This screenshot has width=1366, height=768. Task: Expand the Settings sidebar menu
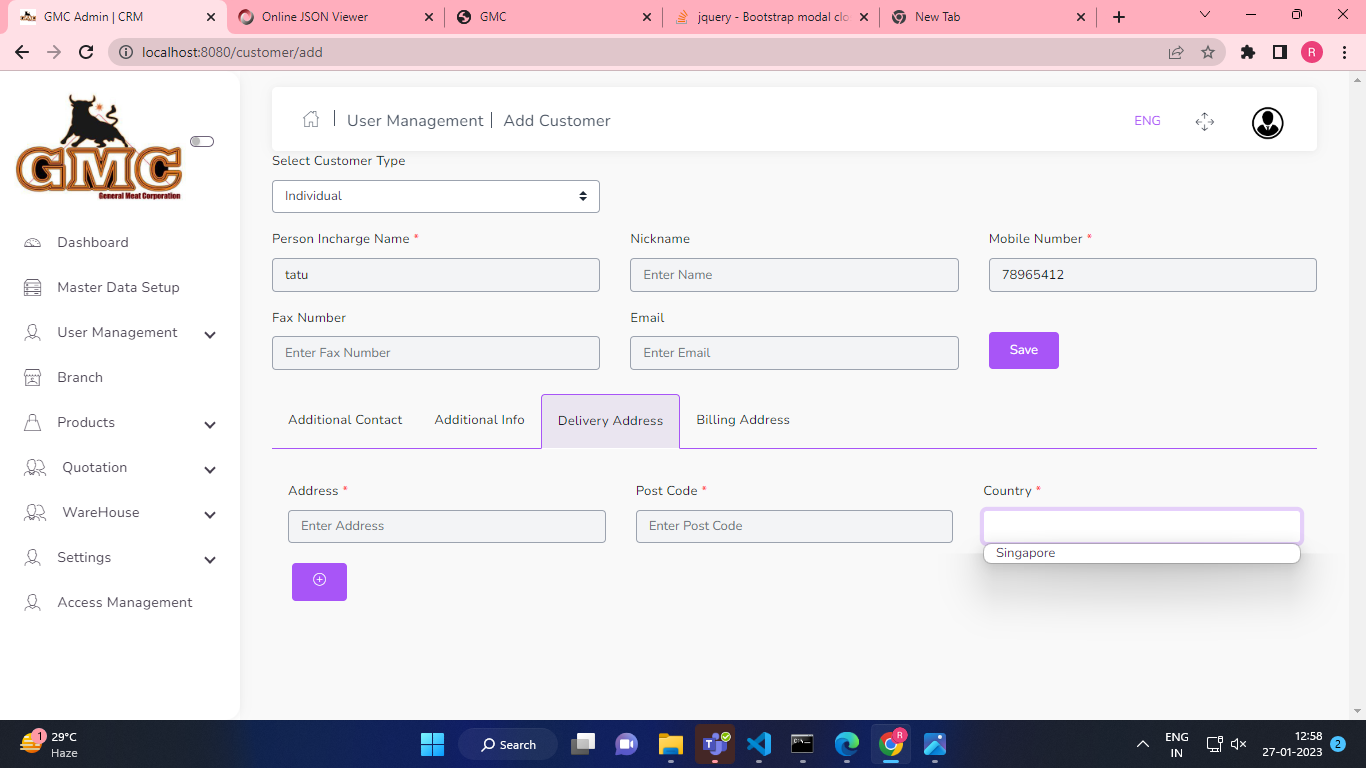coord(210,559)
